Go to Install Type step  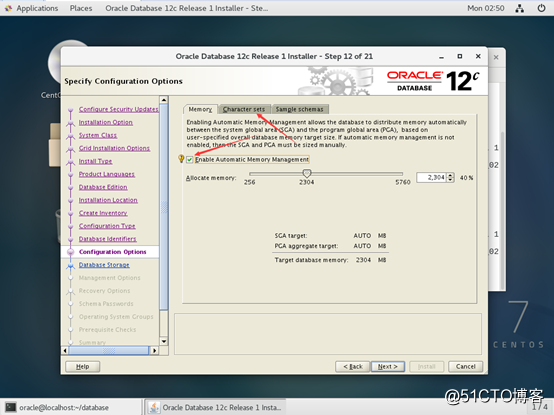click(x=95, y=161)
